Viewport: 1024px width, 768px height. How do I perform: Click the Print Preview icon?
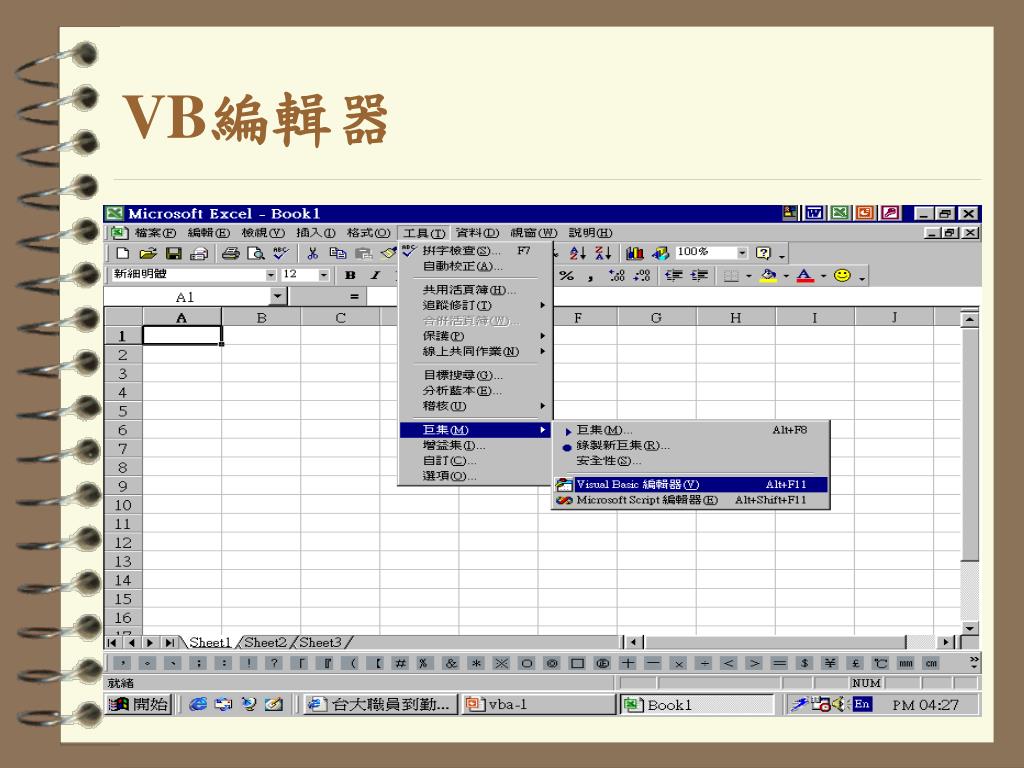point(255,253)
